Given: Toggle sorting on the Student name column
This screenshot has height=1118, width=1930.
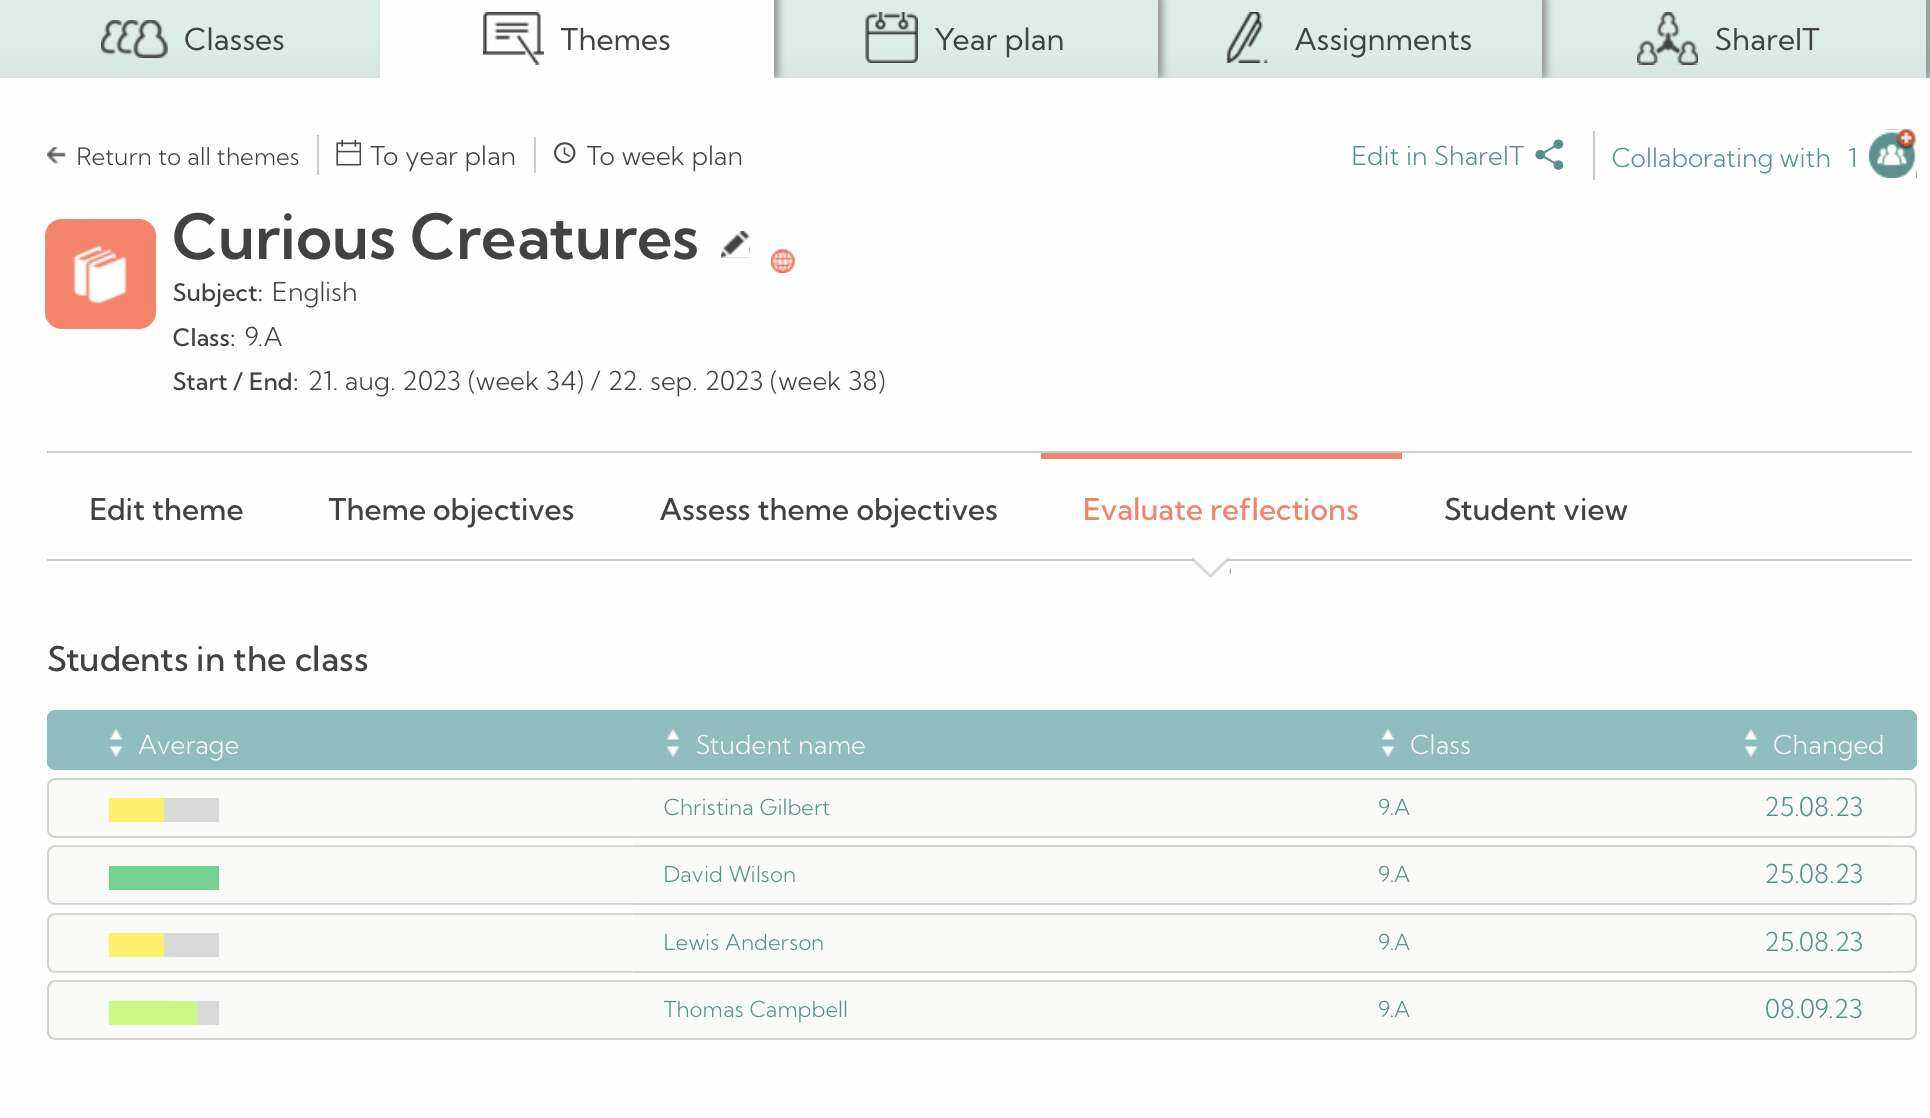Looking at the screenshot, I should click(672, 744).
